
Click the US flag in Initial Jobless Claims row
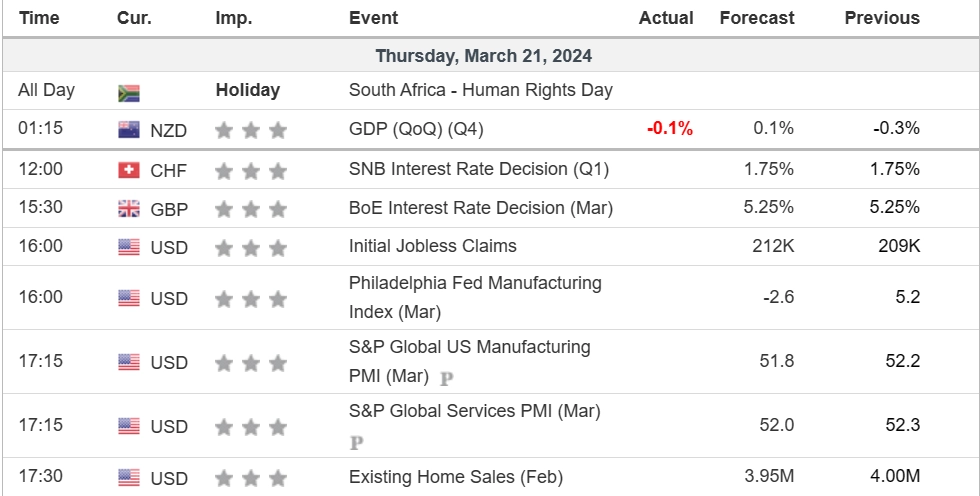pyautogui.click(x=128, y=247)
